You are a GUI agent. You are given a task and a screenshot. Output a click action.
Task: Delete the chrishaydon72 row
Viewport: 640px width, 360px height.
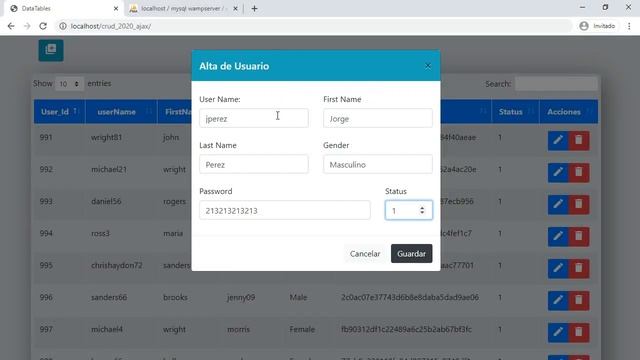(x=579, y=268)
